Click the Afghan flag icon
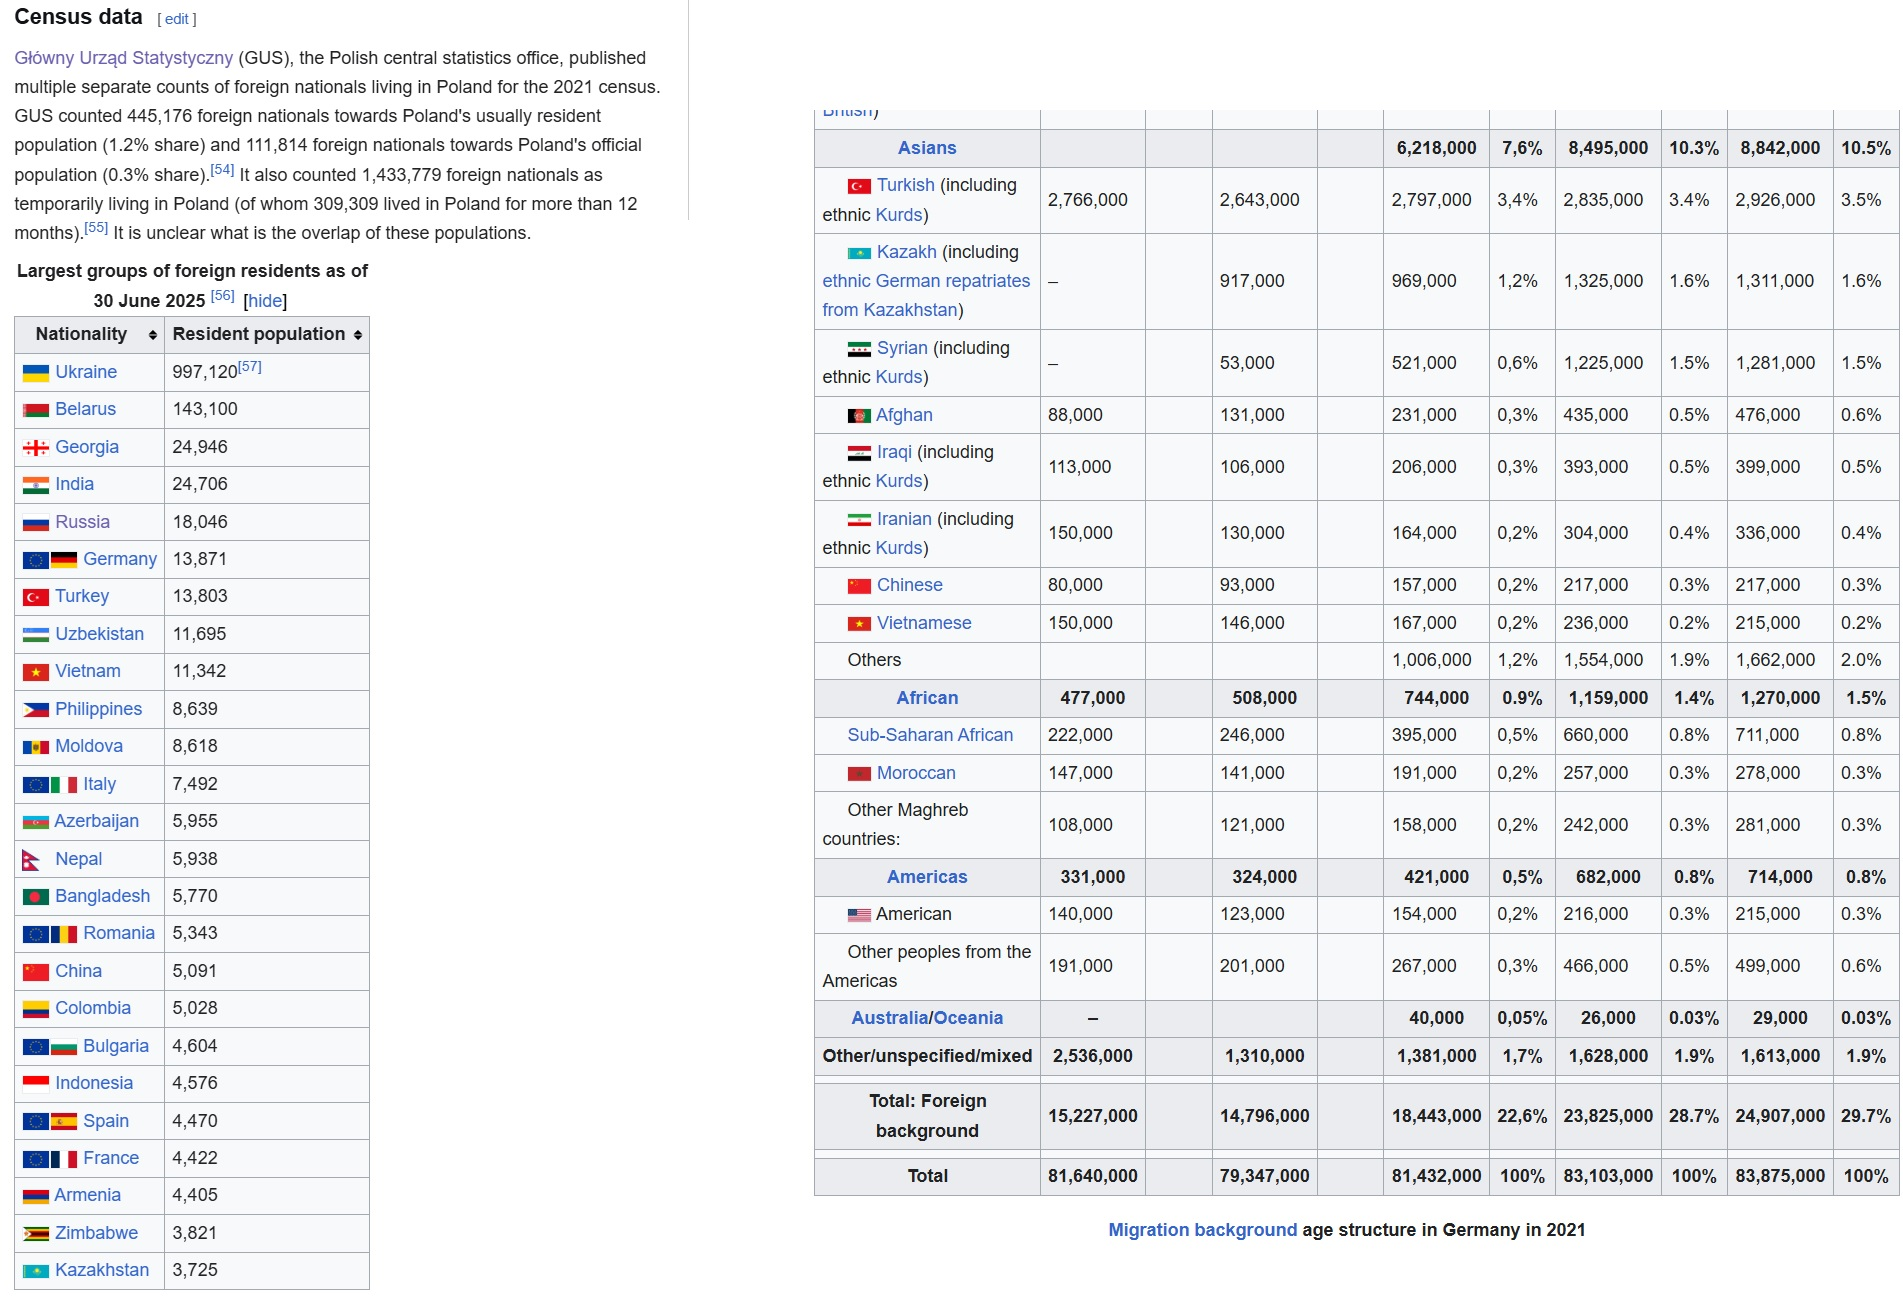 click(x=859, y=416)
